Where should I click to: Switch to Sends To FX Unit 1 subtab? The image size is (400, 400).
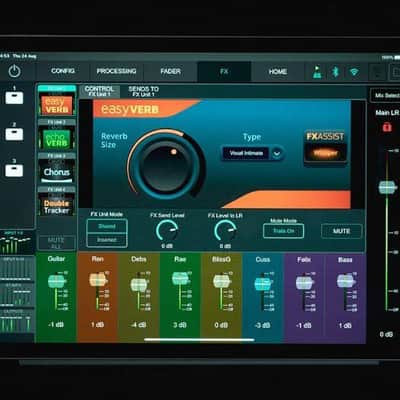pyautogui.click(x=143, y=91)
